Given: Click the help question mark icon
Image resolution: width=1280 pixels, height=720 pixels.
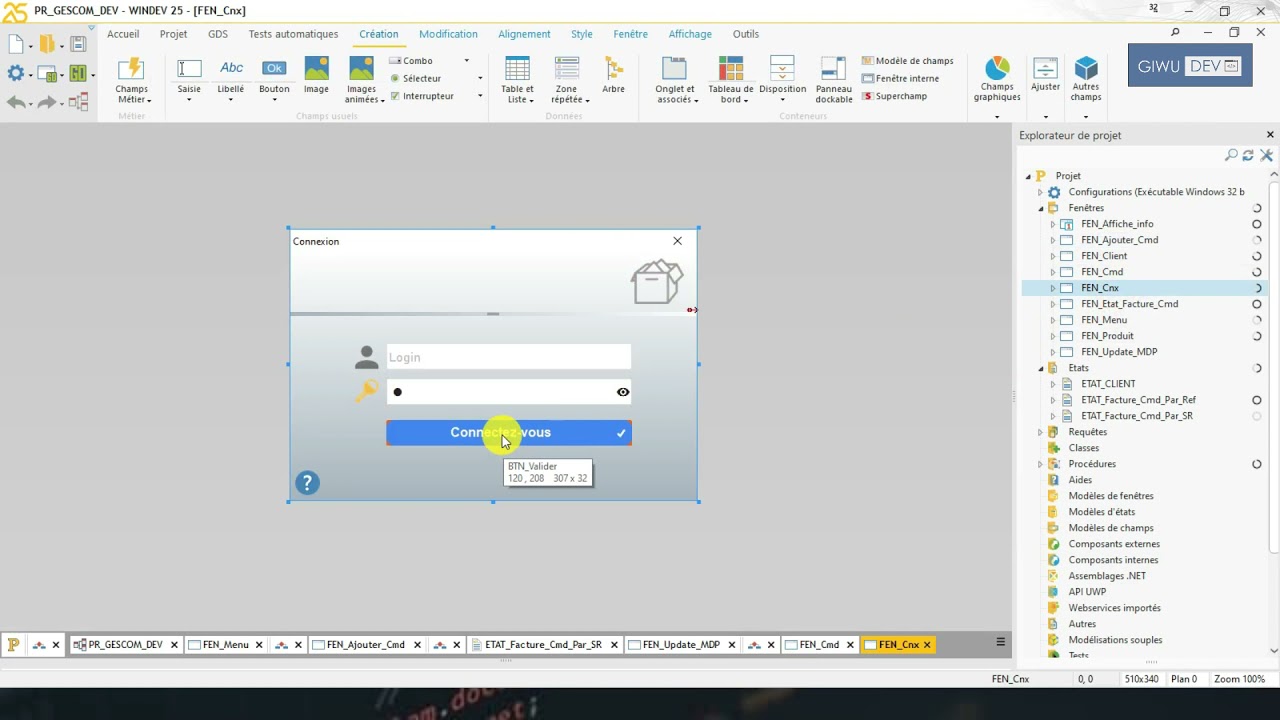Looking at the screenshot, I should (307, 483).
